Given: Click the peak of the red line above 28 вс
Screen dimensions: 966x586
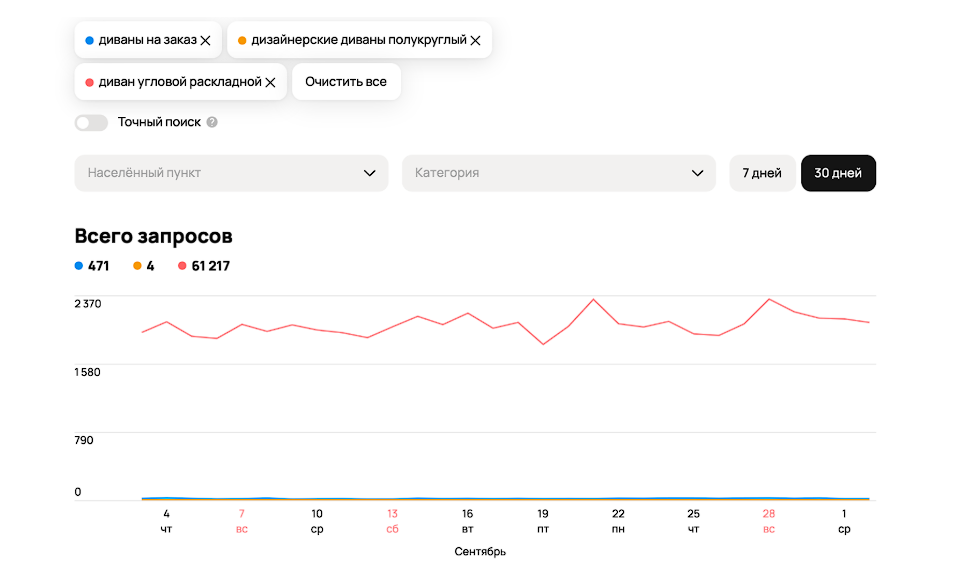Looking at the screenshot, I should [769, 299].
